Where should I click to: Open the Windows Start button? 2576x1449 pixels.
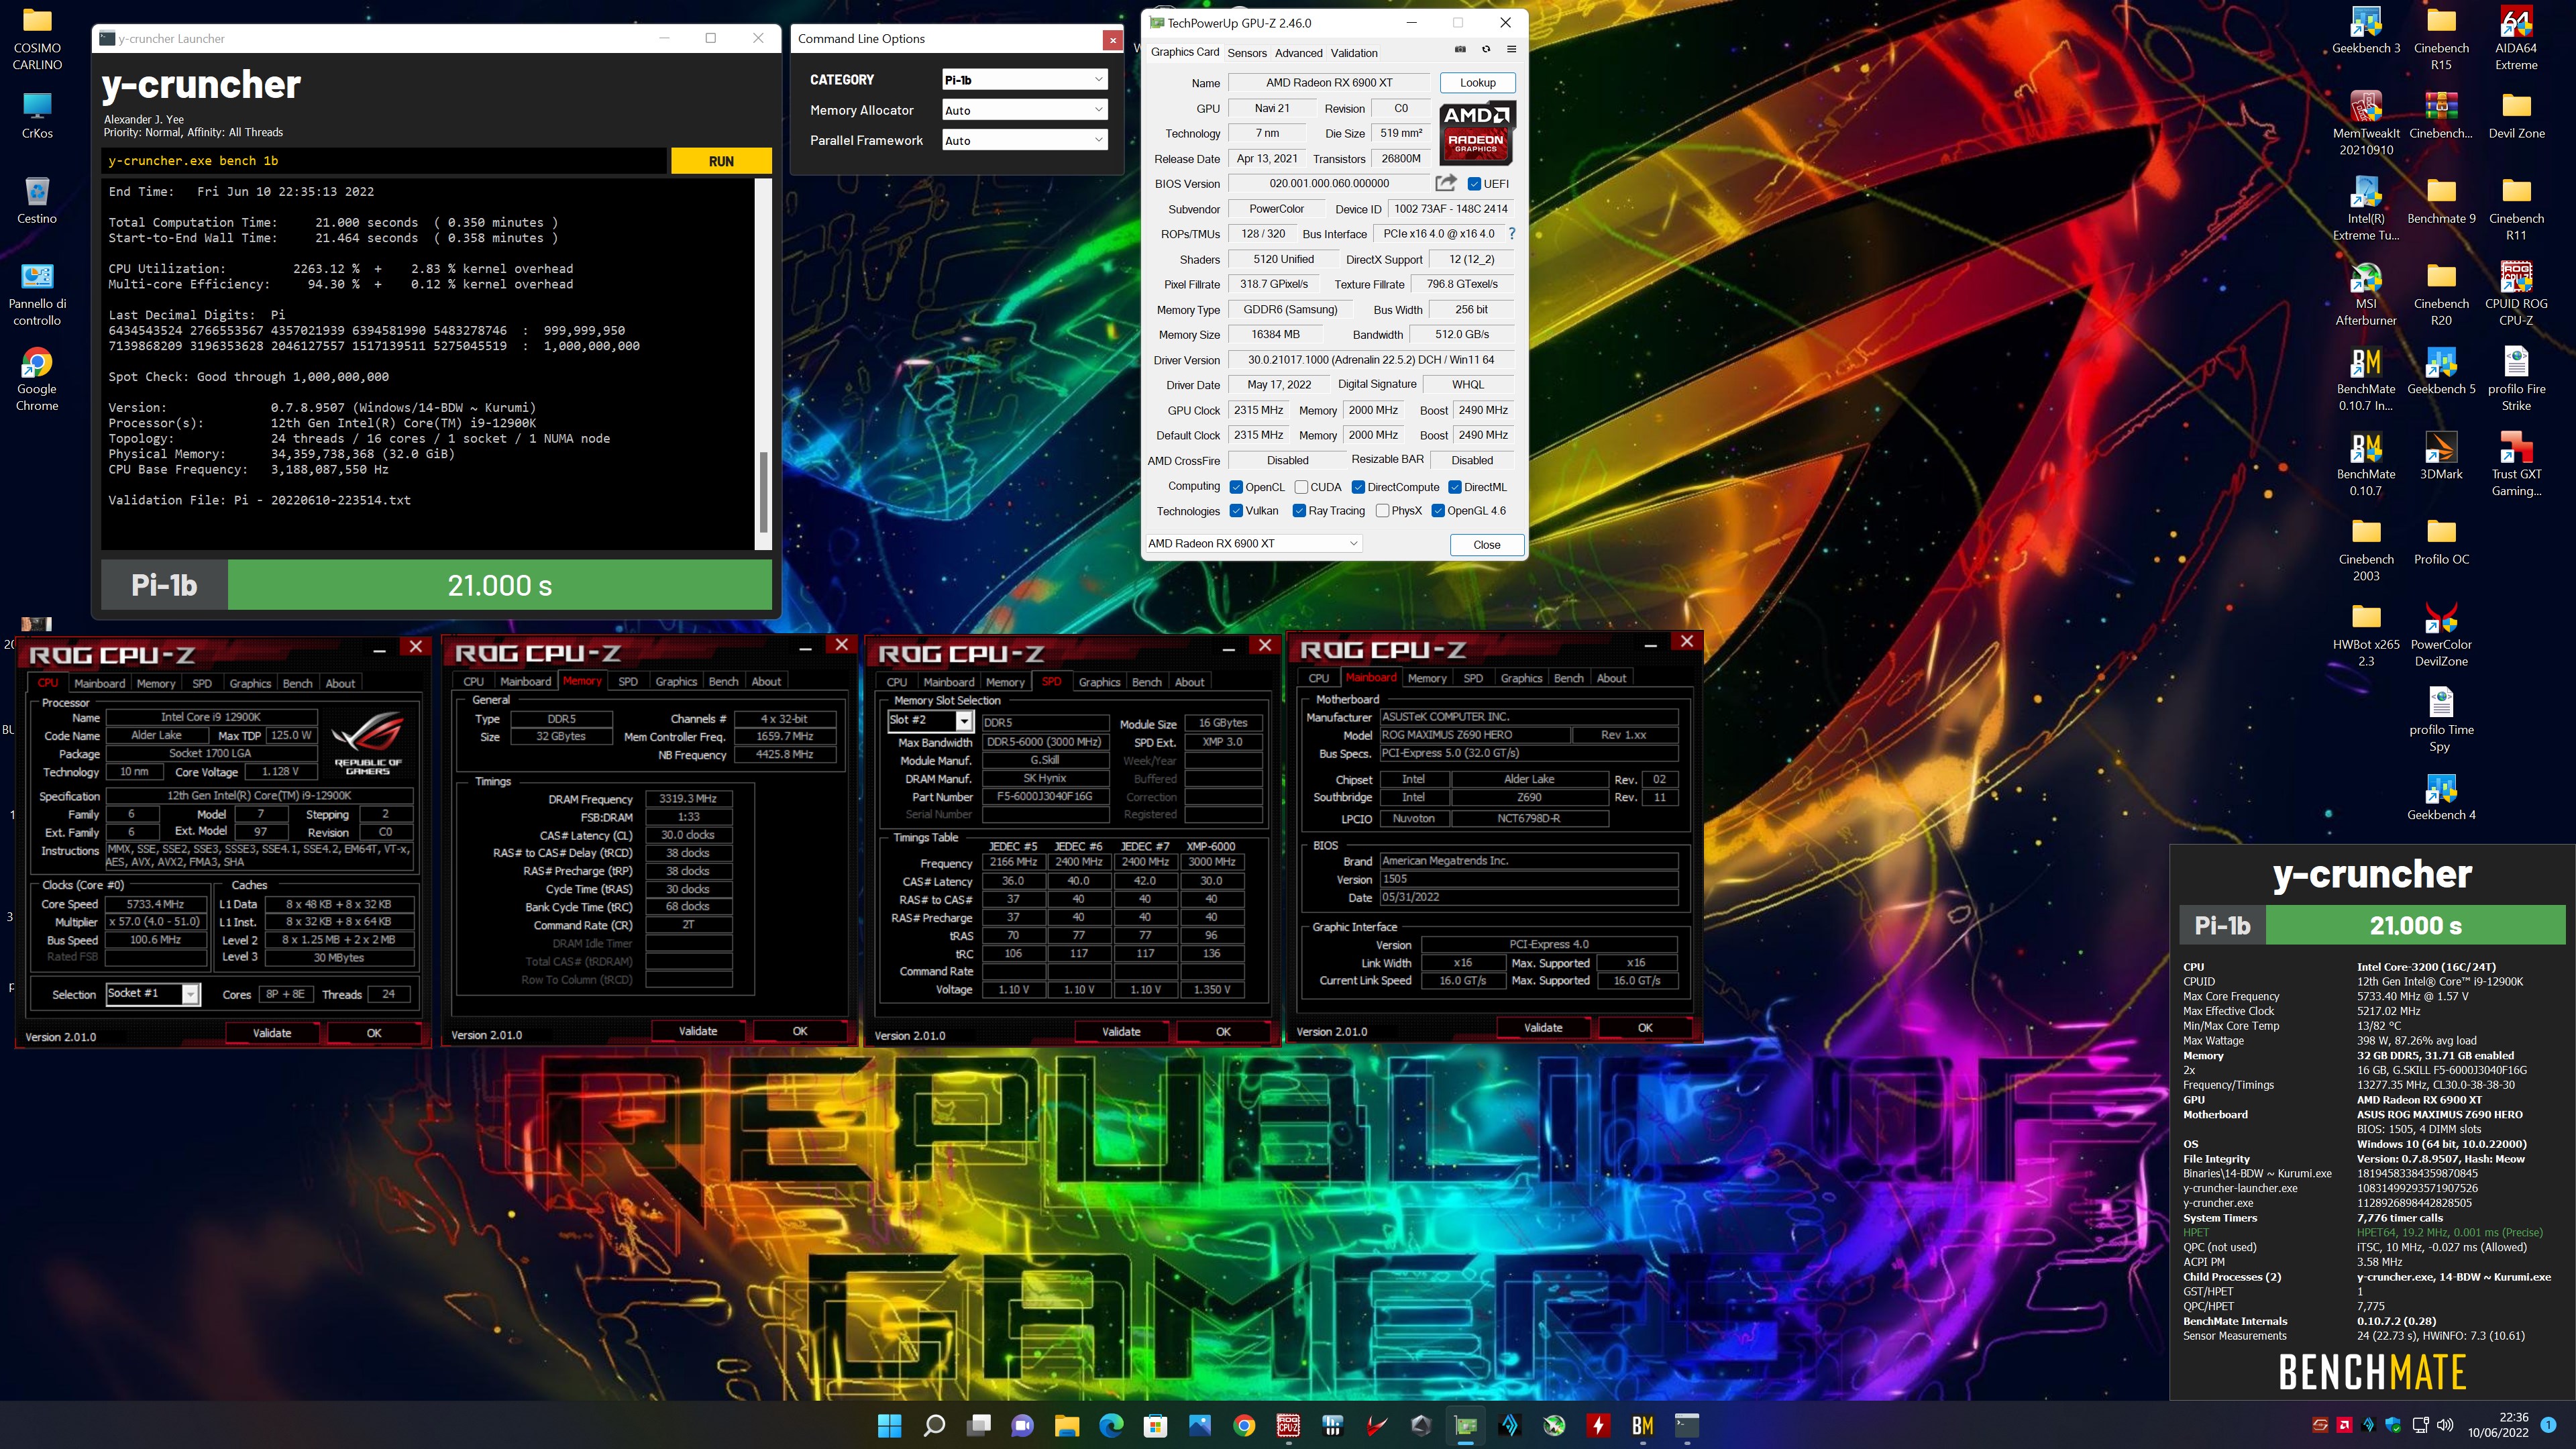click(x=889, y=1425)
